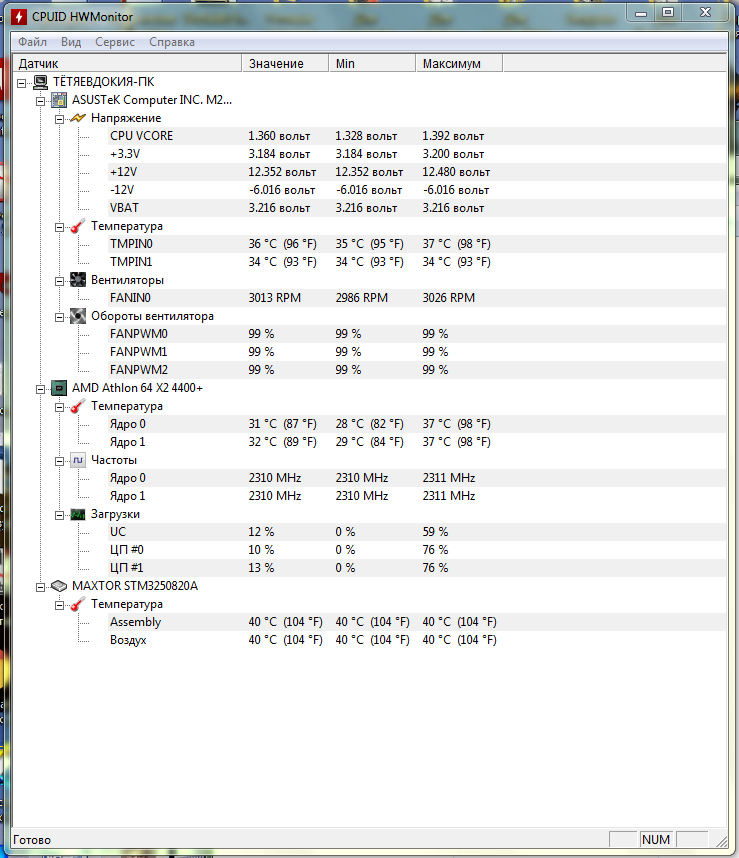Collapse the MAXTOR STM3250820A node
Viewport: 739px width, 858px height.
click(x=40, y=587)
